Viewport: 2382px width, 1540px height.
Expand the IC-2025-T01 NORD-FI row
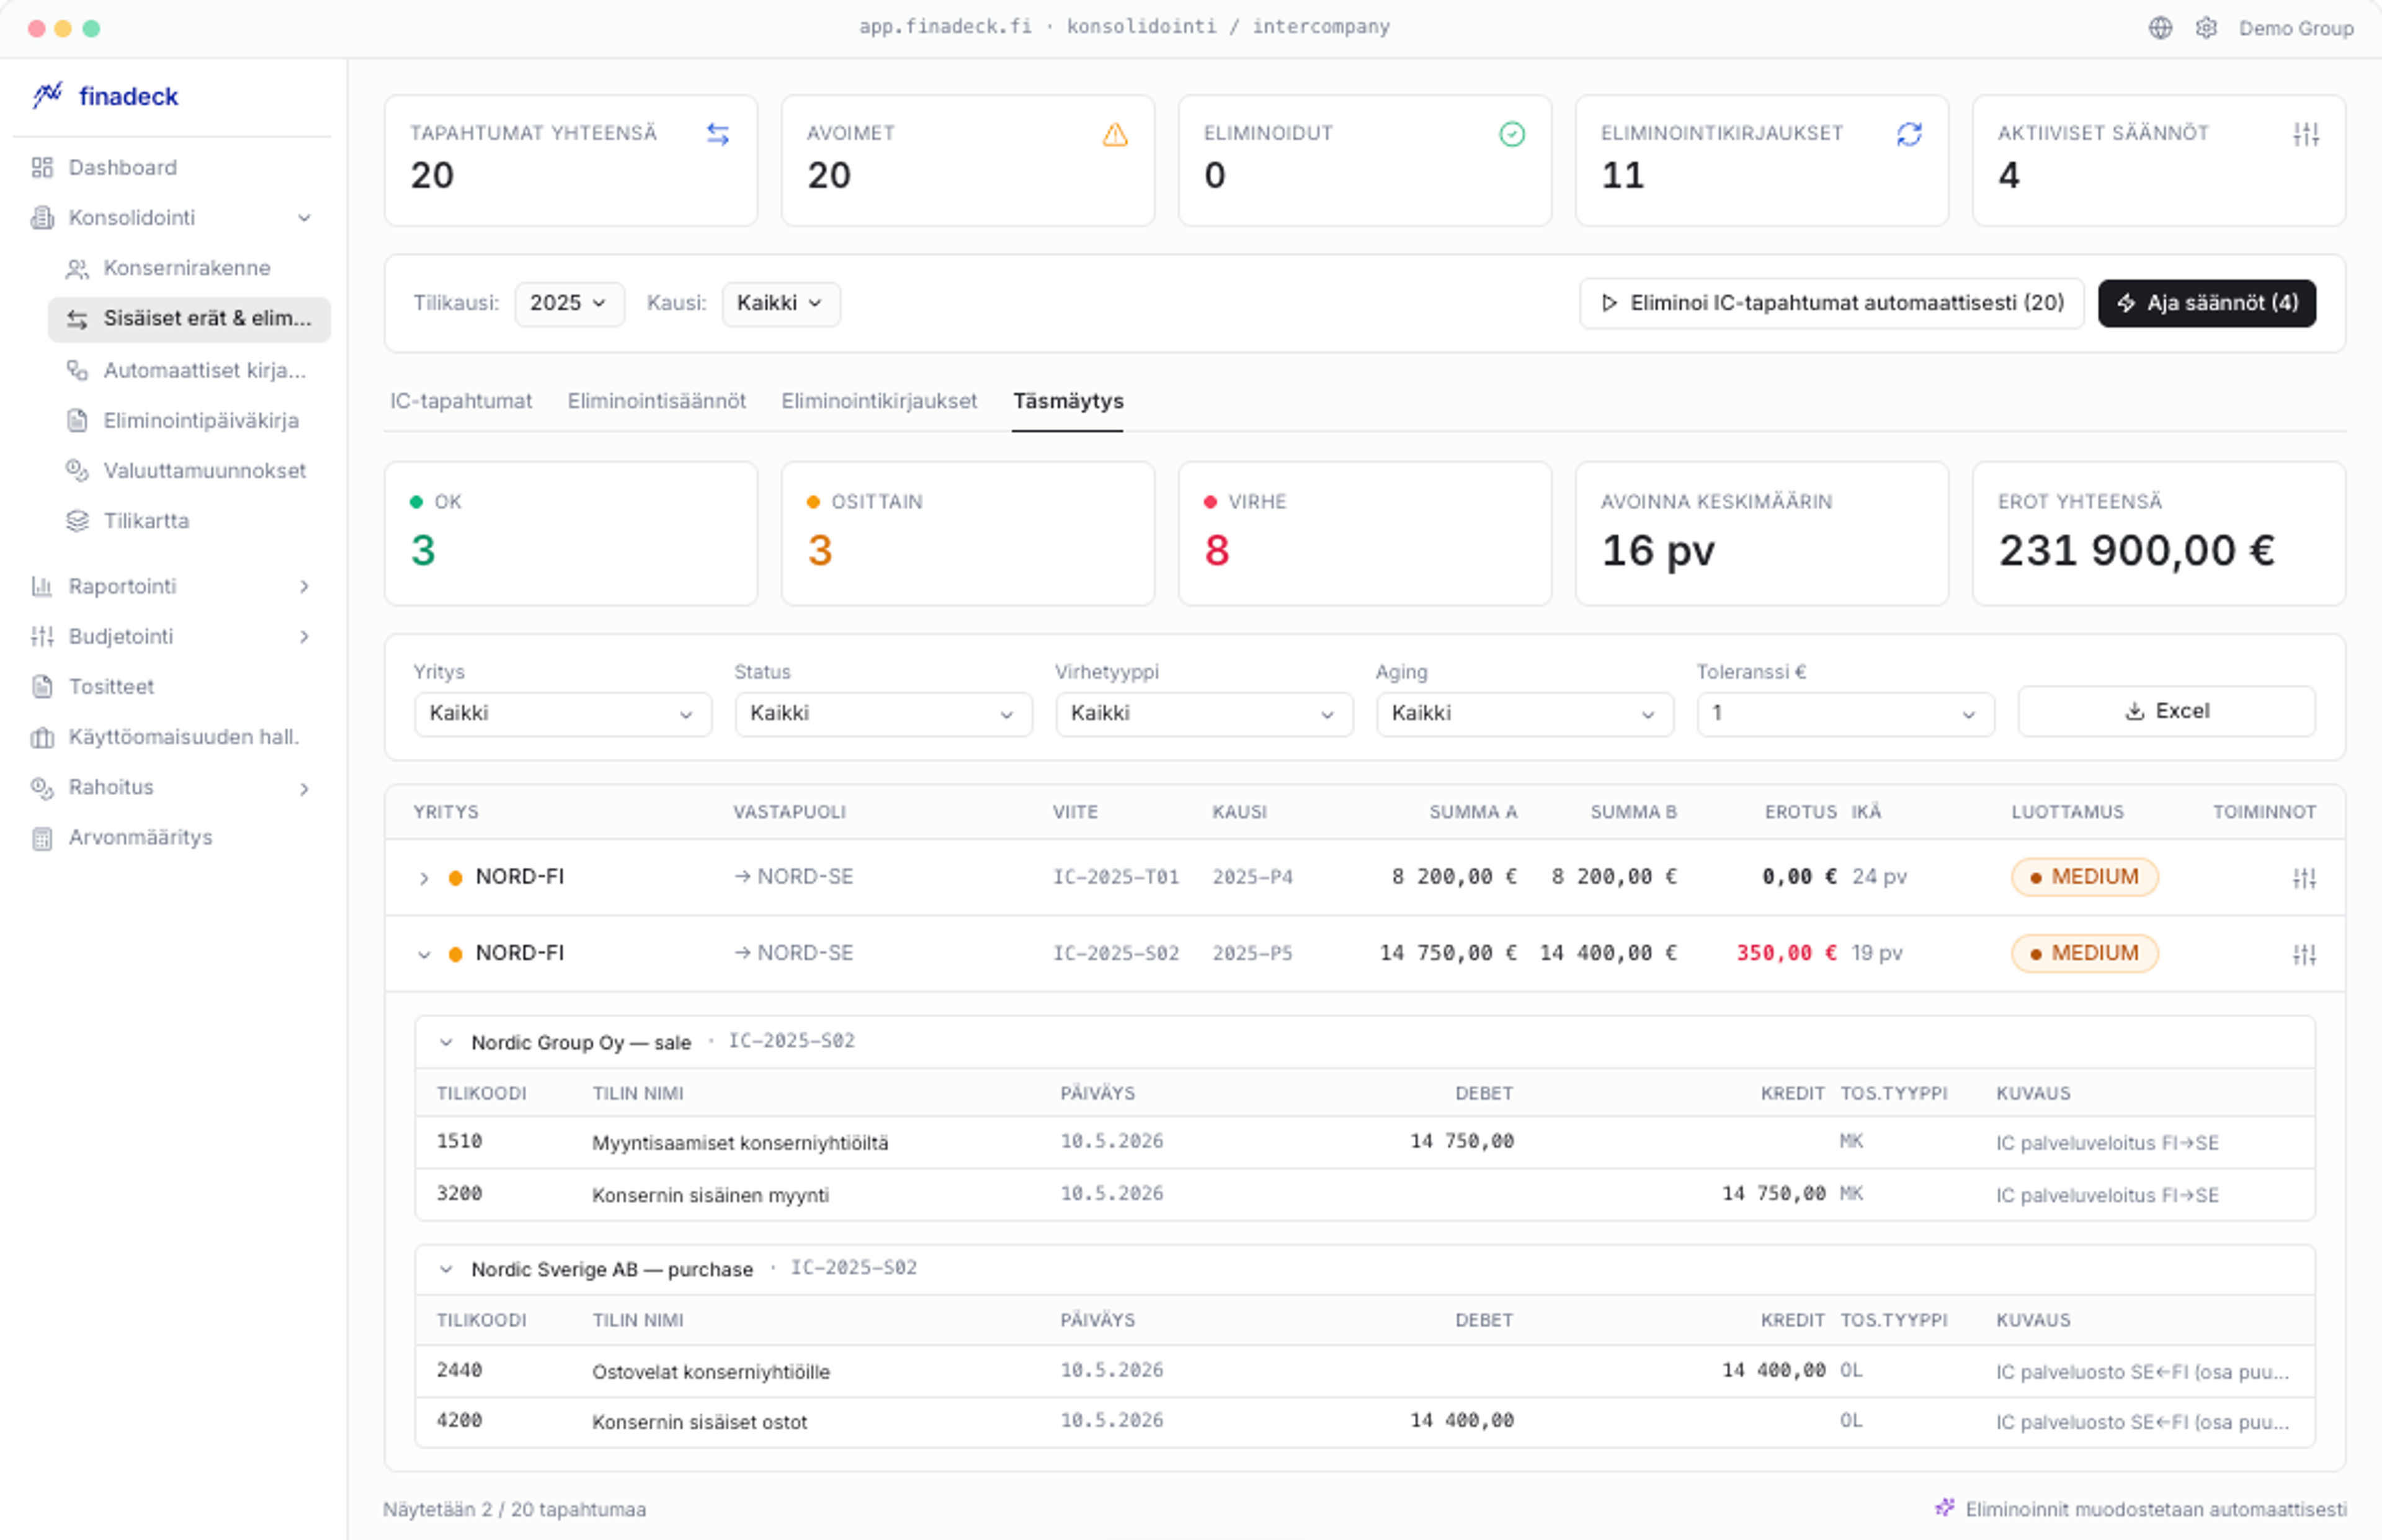(424, 878)
